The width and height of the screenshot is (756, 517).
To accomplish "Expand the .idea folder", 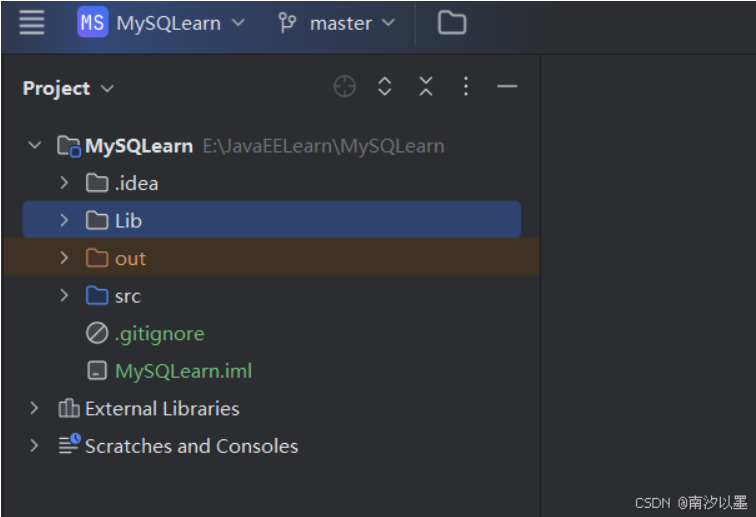I will coord(64,183).
